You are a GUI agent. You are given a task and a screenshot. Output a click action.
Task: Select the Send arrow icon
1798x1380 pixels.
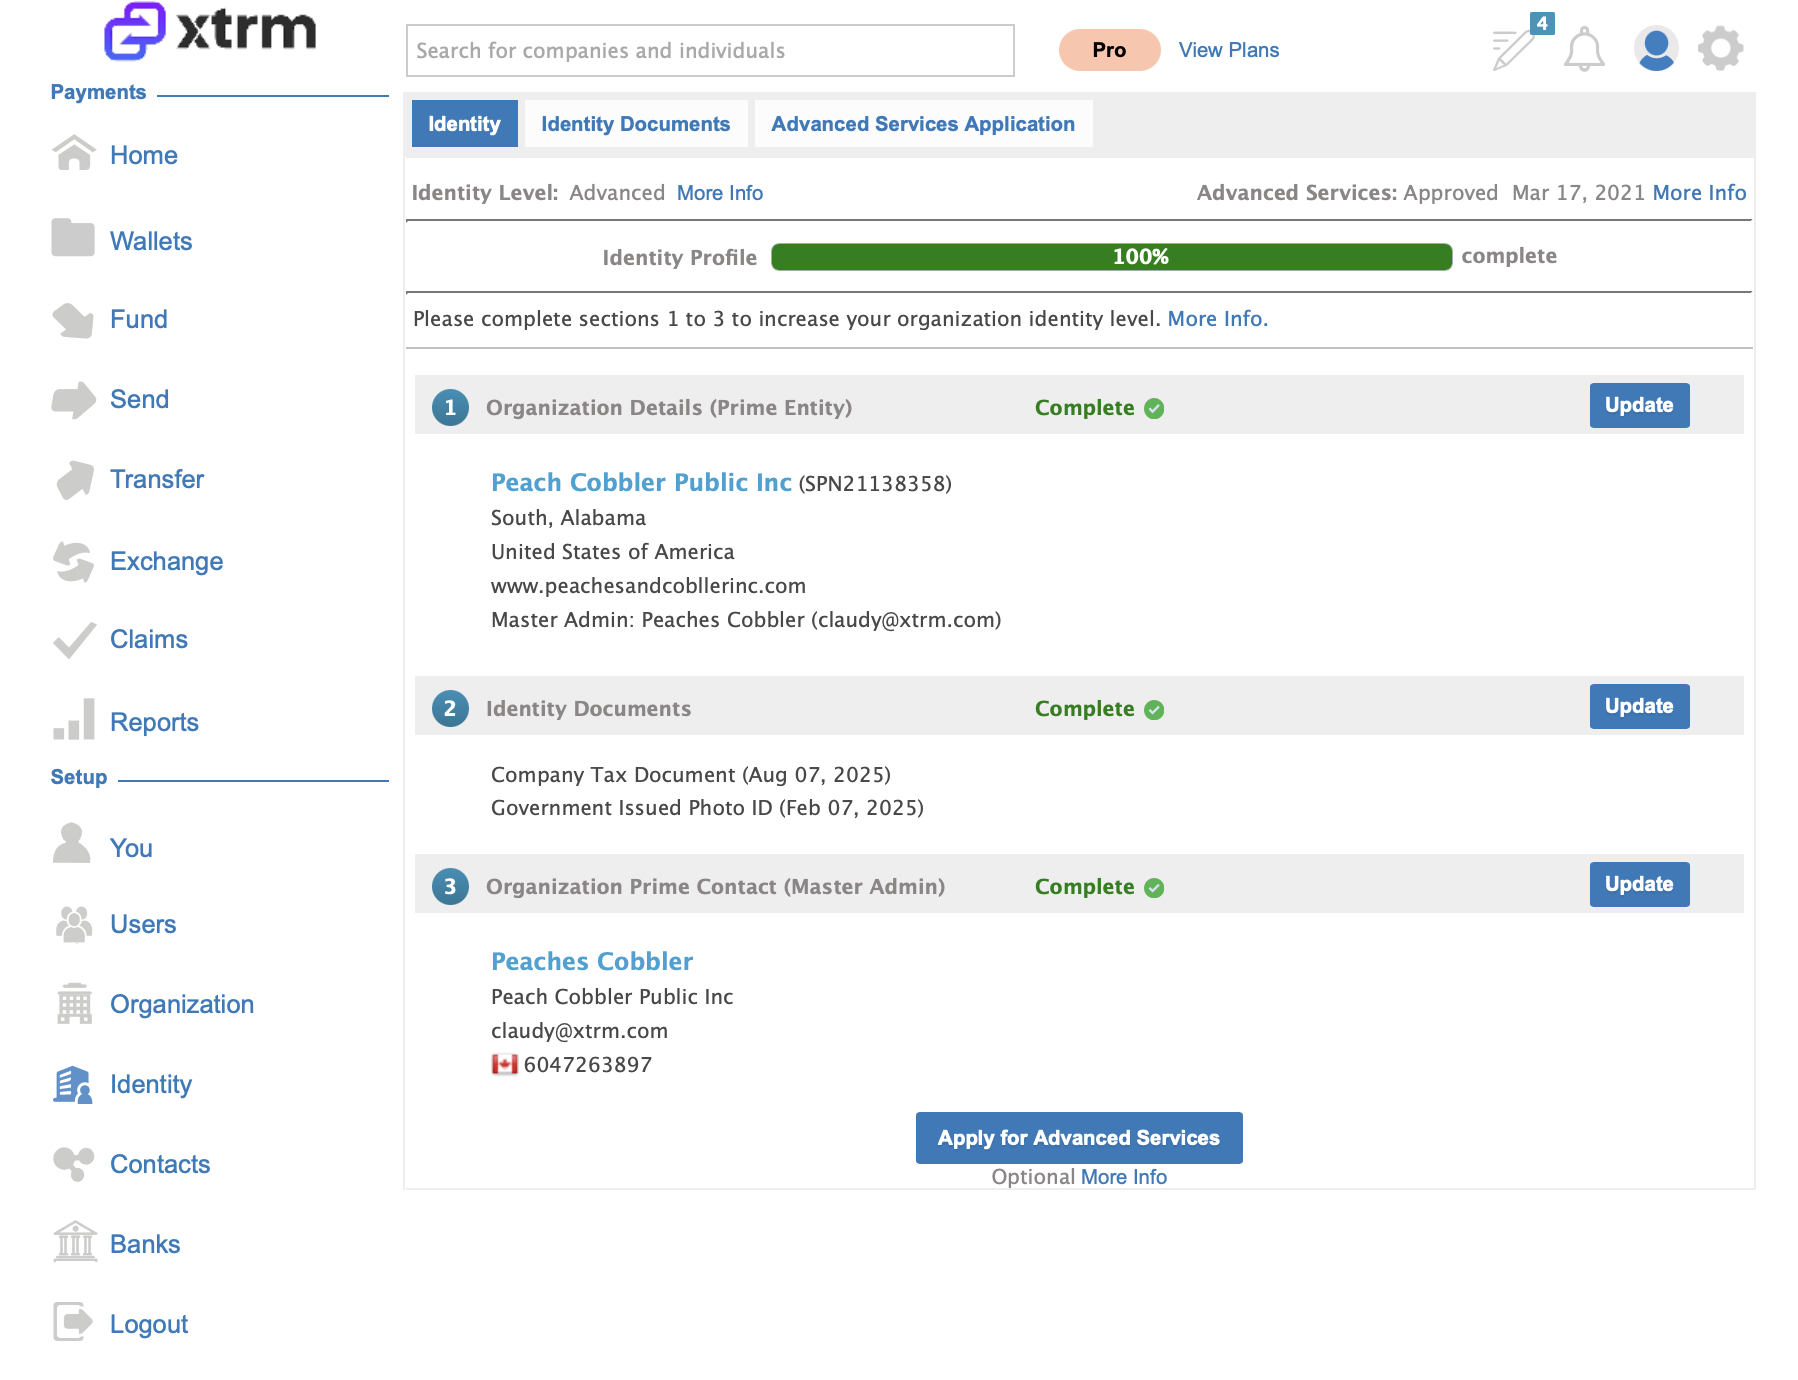(x=73, y=400)
